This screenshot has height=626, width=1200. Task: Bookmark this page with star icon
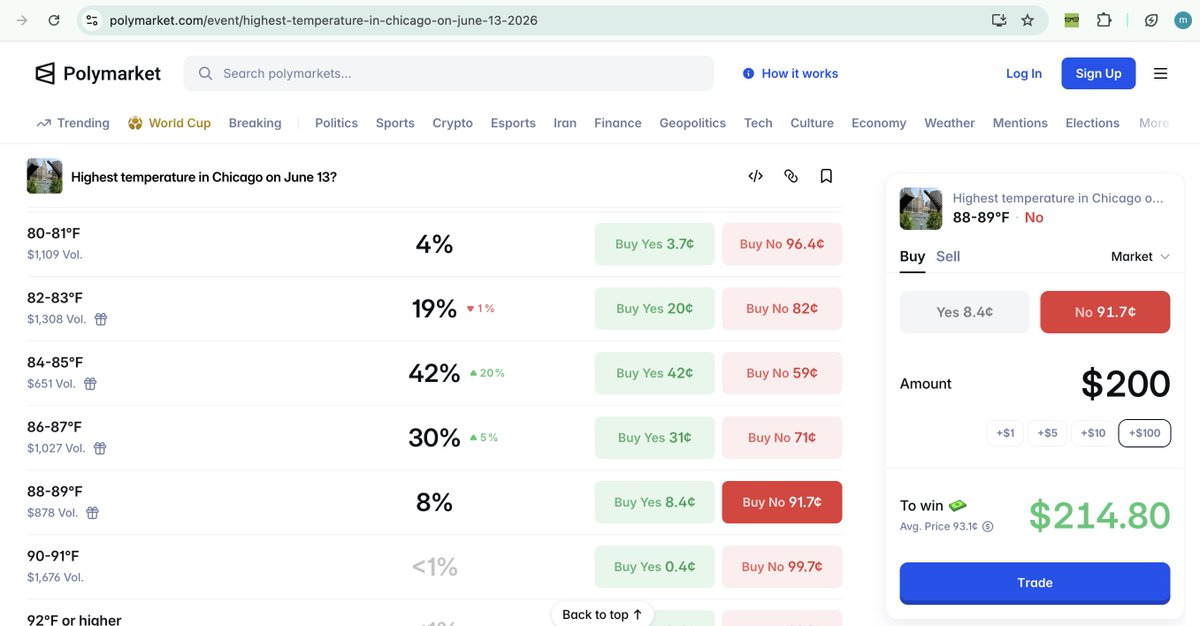point(1027,20)
